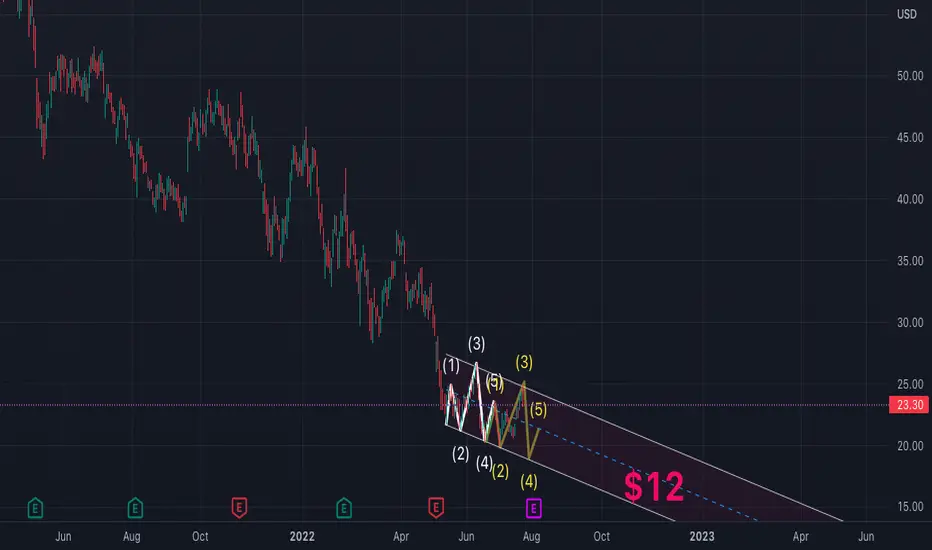Screen dimensions: 932x550
Task: Click the 50.00 price axis label
Action: (909, 76)
